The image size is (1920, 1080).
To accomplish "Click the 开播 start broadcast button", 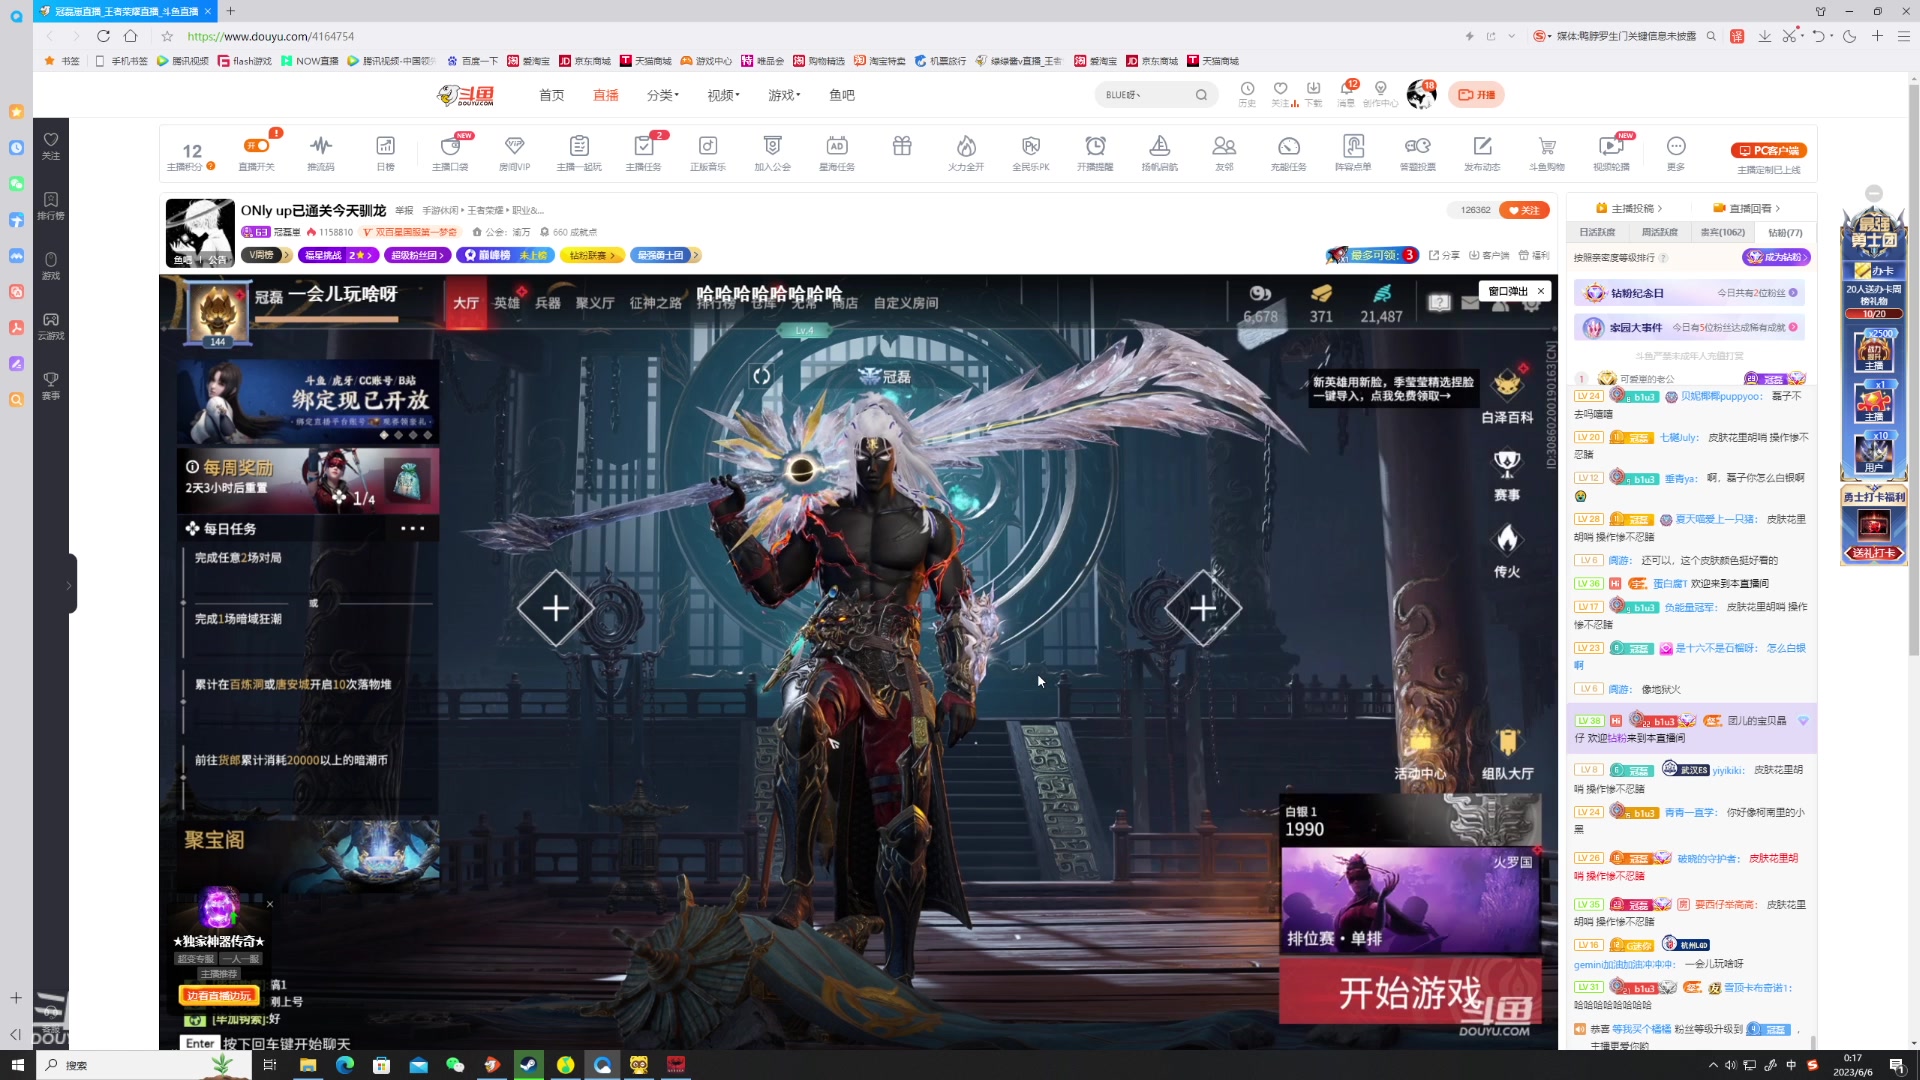I will click(x=1476, y=95).
